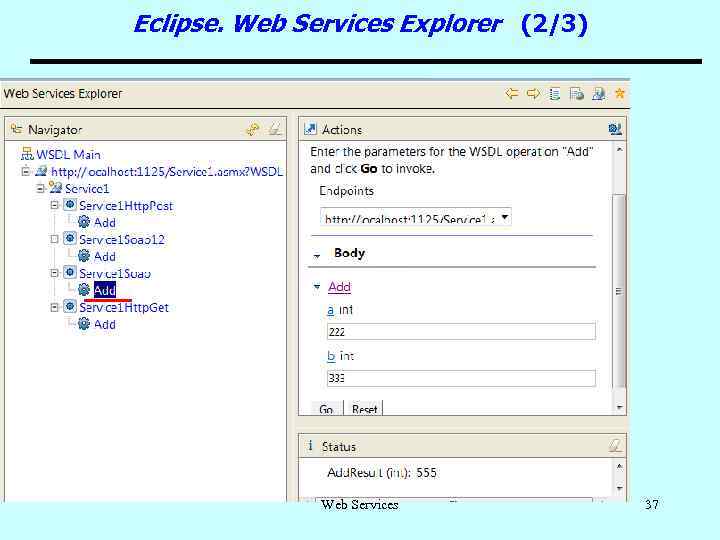The width and height of the screenshot is (720, 540).
Task: Click the Navigator panel header icon
Action: click(17, 129)
